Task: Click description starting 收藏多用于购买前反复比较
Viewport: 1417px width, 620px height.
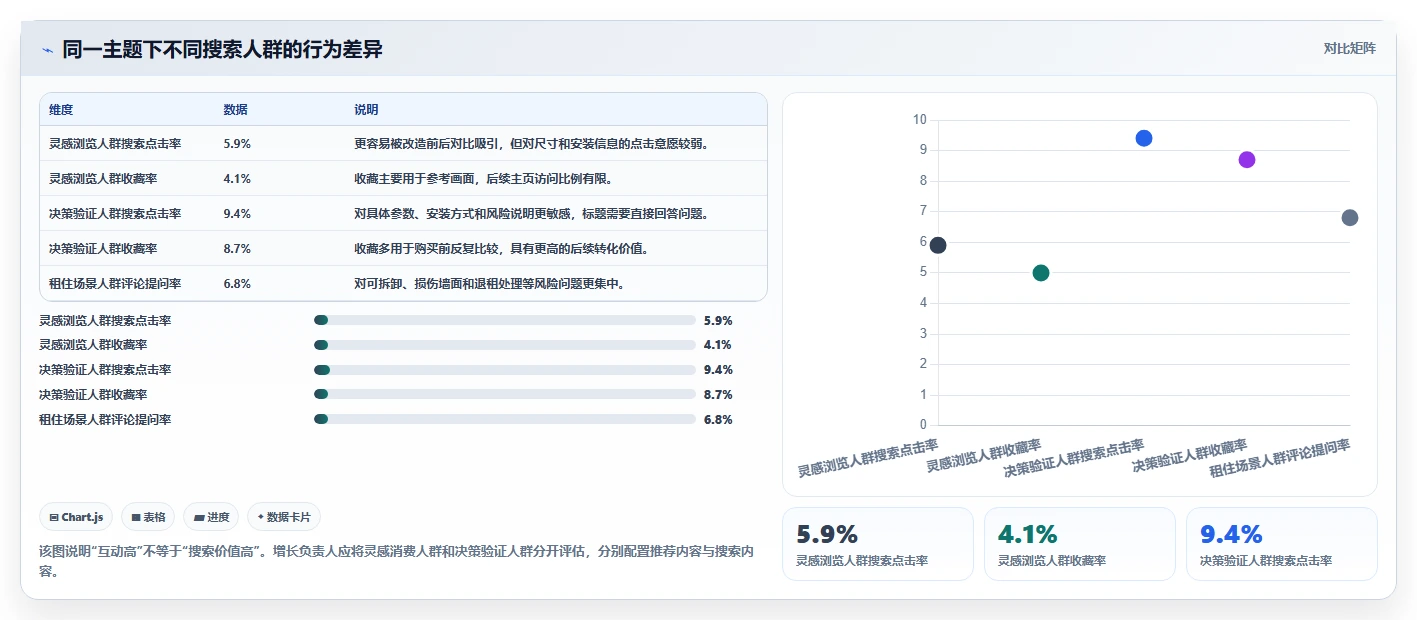Action: 501,248
